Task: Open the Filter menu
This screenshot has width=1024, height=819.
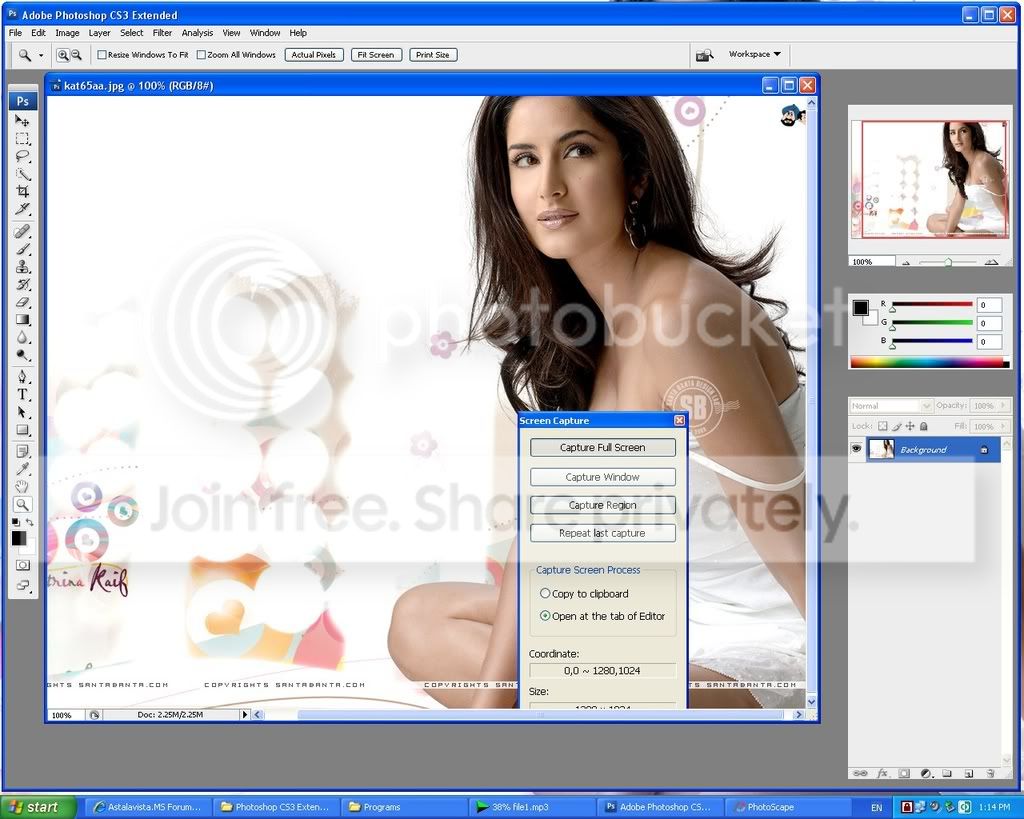Action: pyautogui.click(x=162, y=33)
